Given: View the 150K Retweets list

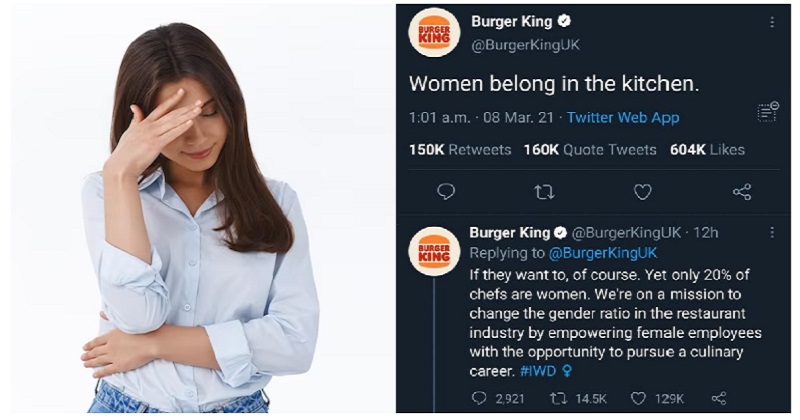Looking at the screenshot, I should tap(460, 150).
